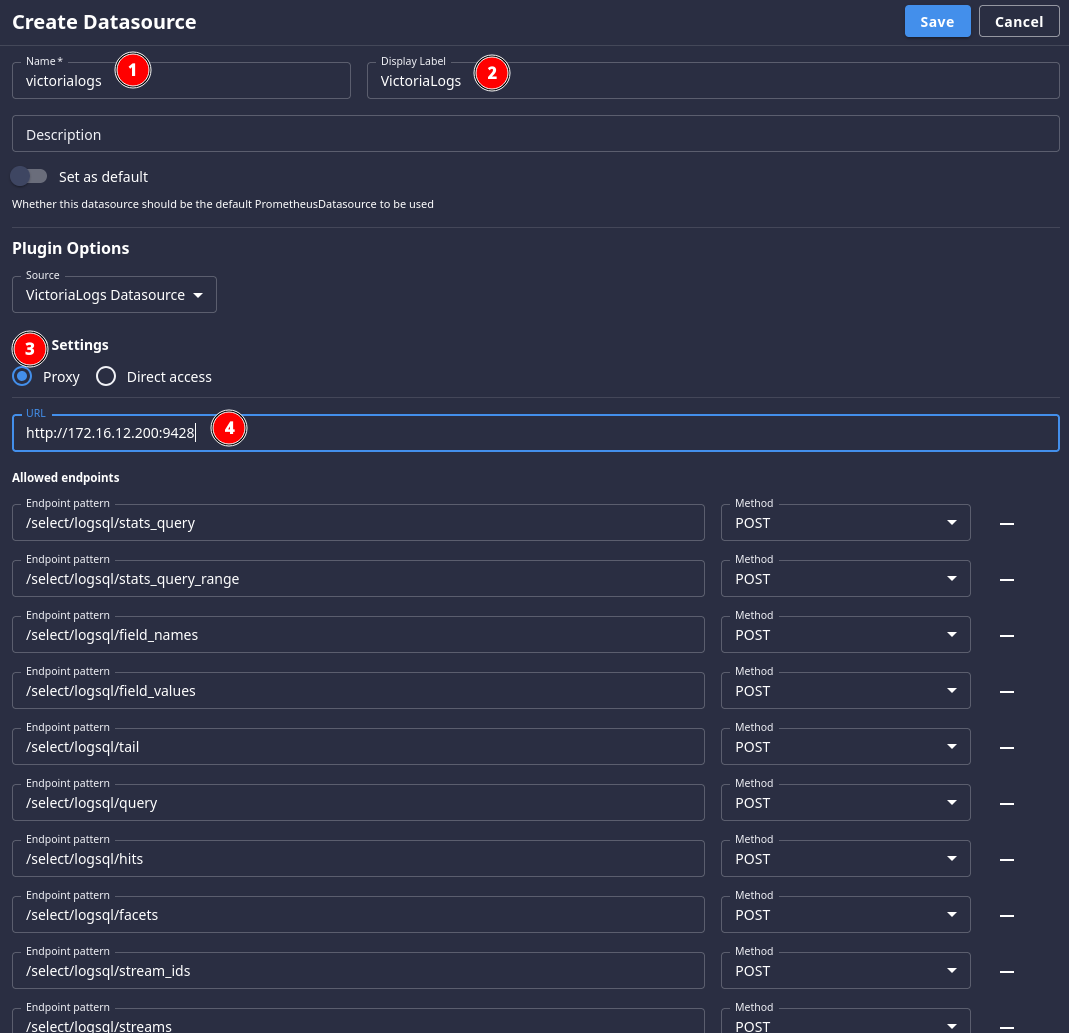
Task: Remove the /select/logsql/facets endpoint row
Action: click(x=1006, y=914)
